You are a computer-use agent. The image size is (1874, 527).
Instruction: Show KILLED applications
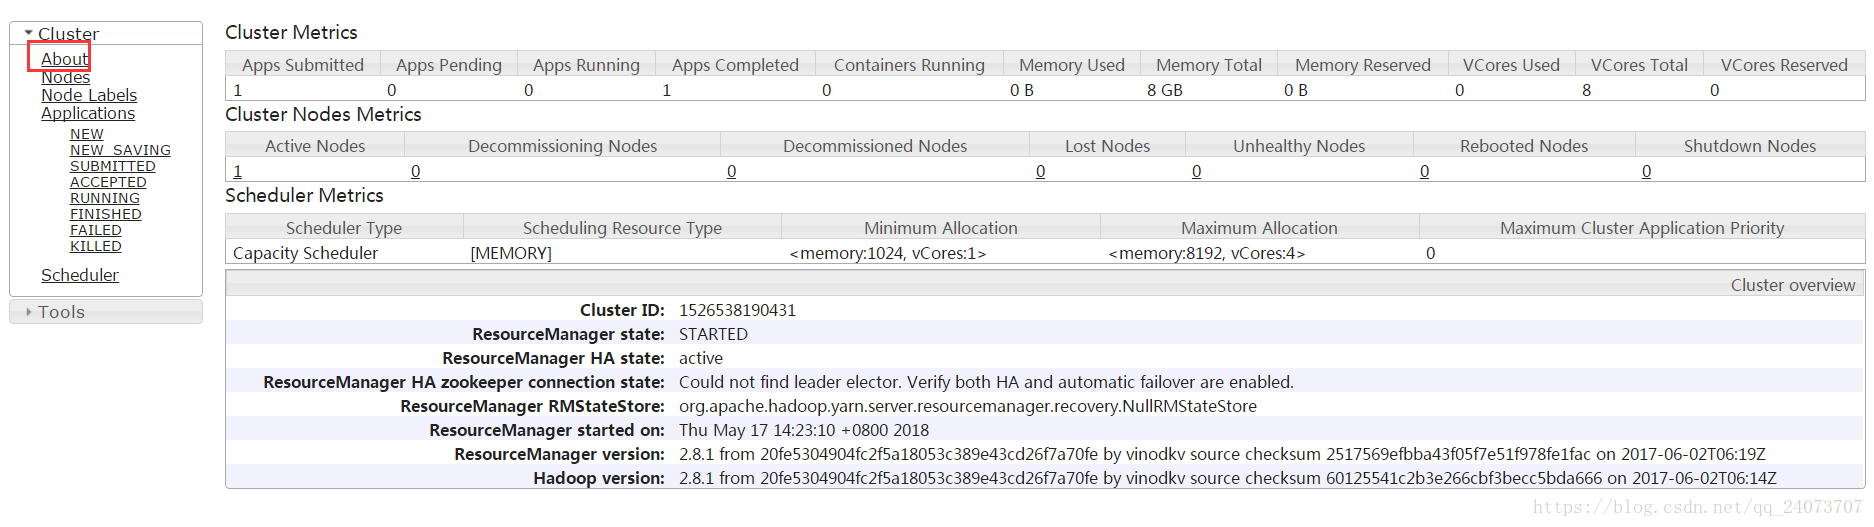(x=96, y=246)
